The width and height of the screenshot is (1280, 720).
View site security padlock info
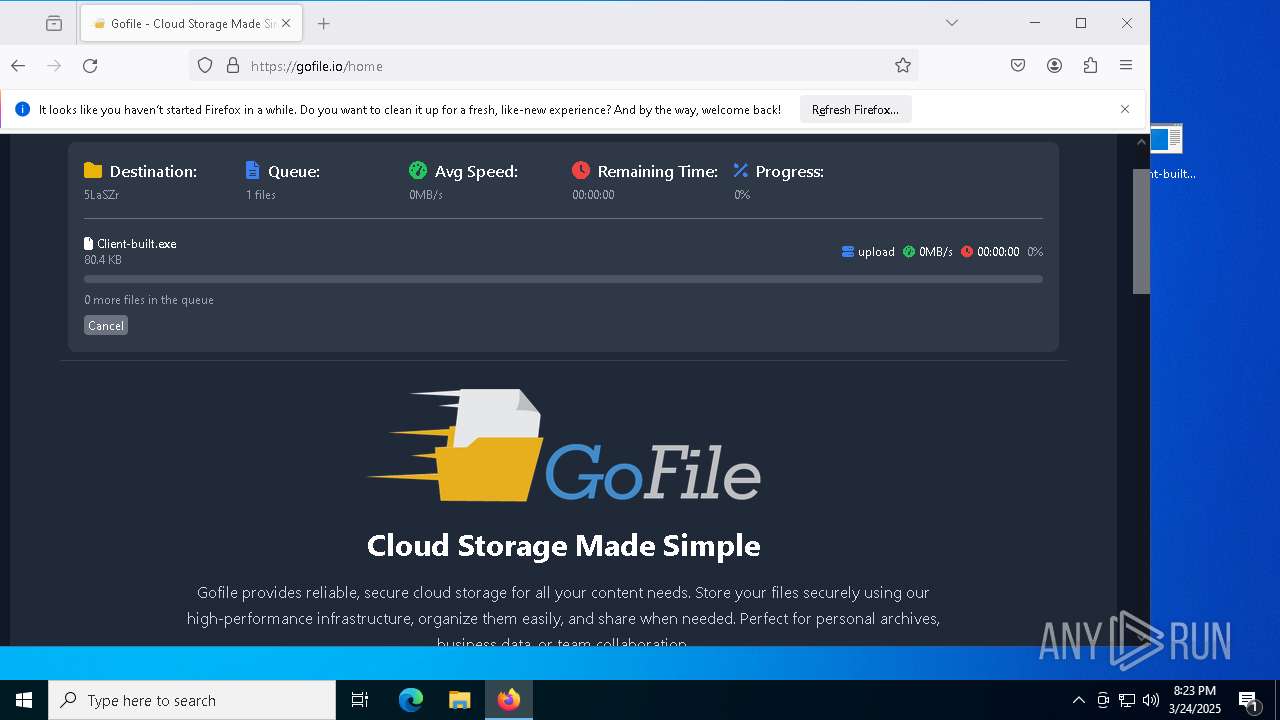pyautogui.click(x=233, y=66)
